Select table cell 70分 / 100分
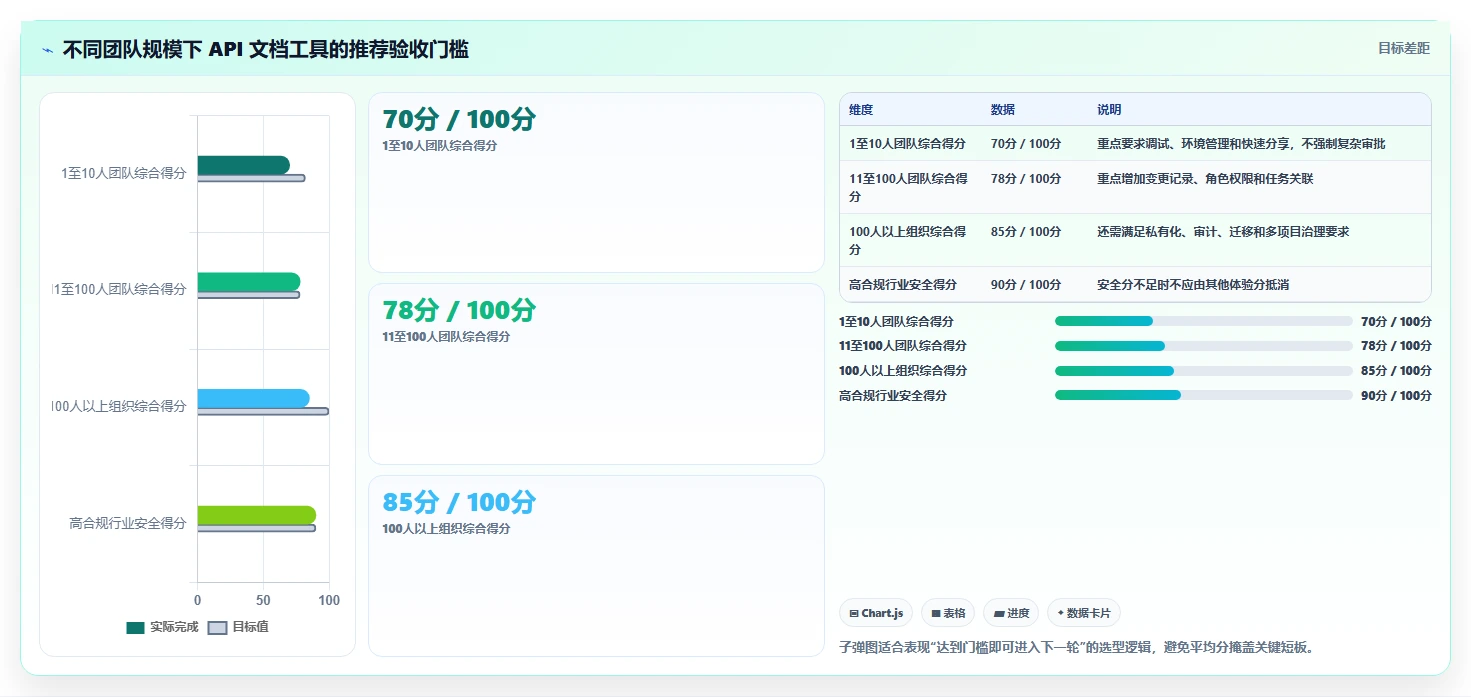 1026,144
